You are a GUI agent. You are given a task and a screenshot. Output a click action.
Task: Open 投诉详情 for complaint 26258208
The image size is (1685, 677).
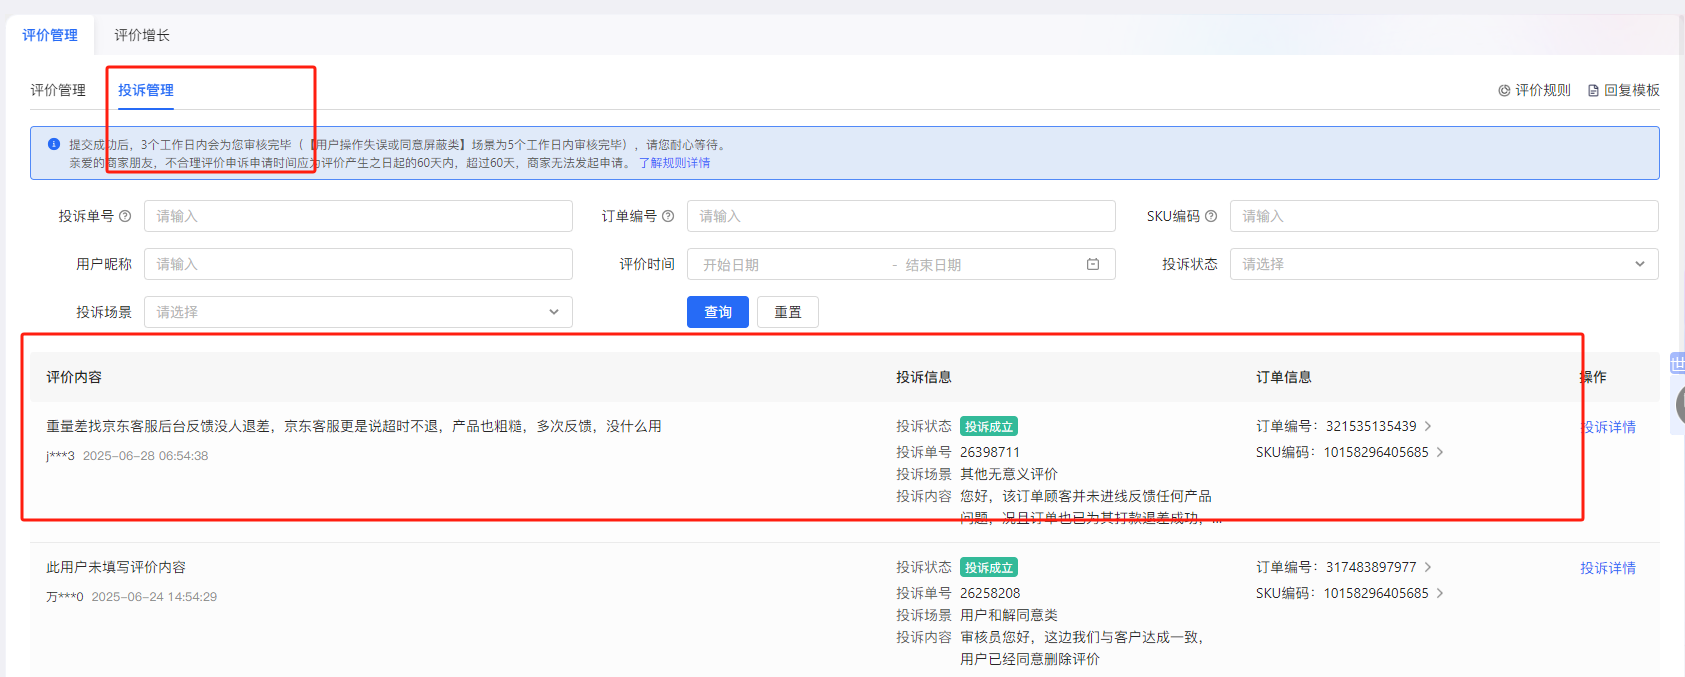(1607, 568)
